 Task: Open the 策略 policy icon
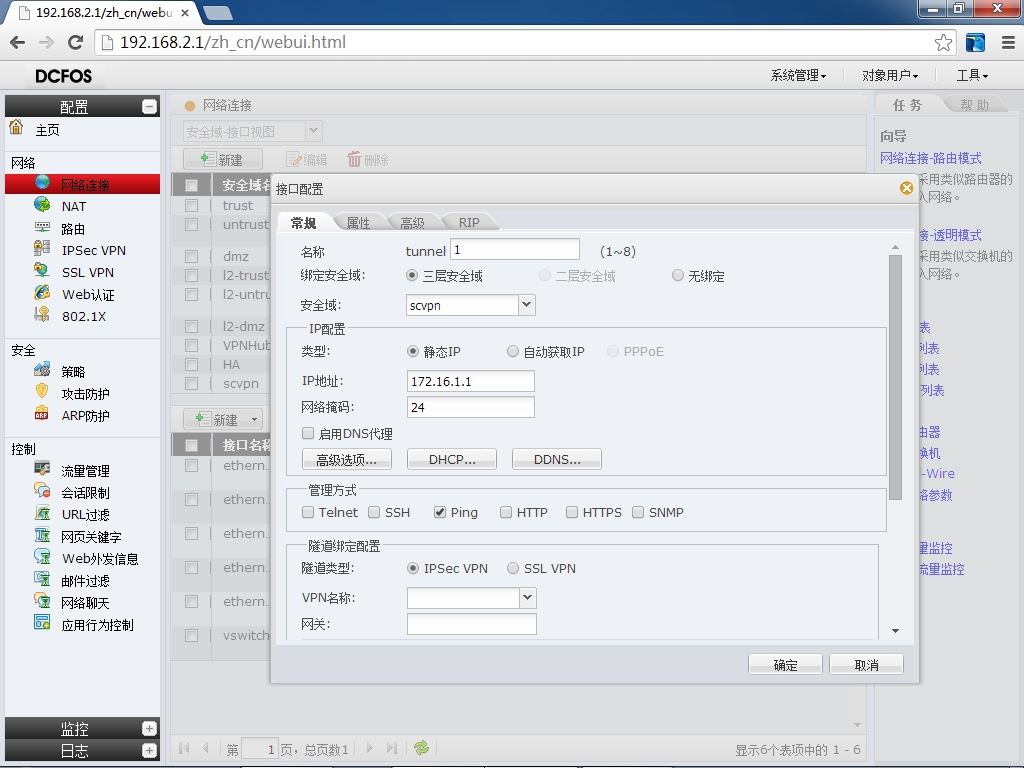pyautogui.click(x=42, y=370)
